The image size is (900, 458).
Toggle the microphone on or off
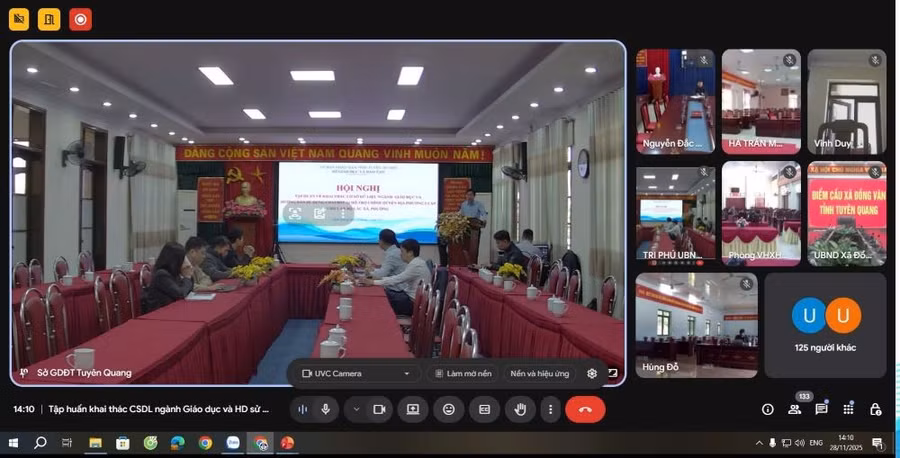tap(325, 409)
